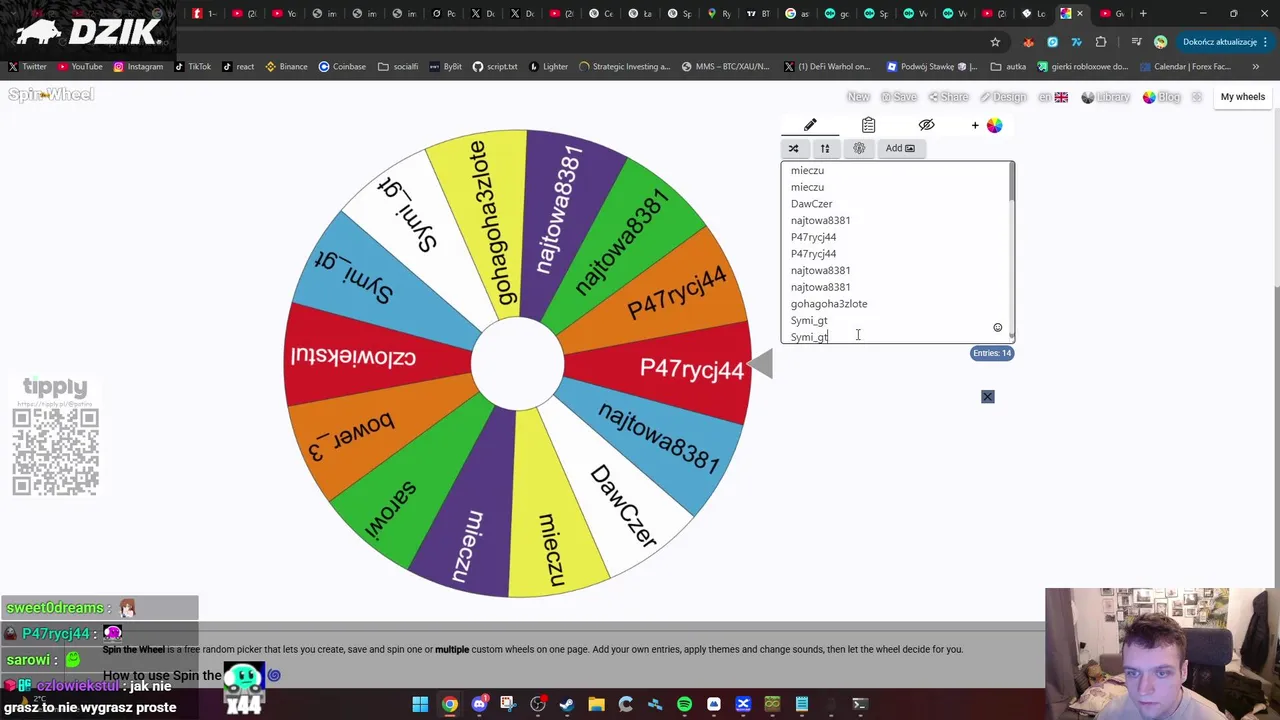Open the Blog link
Viewport: 1280px width, 720px height.
(x=1162, y=97)
